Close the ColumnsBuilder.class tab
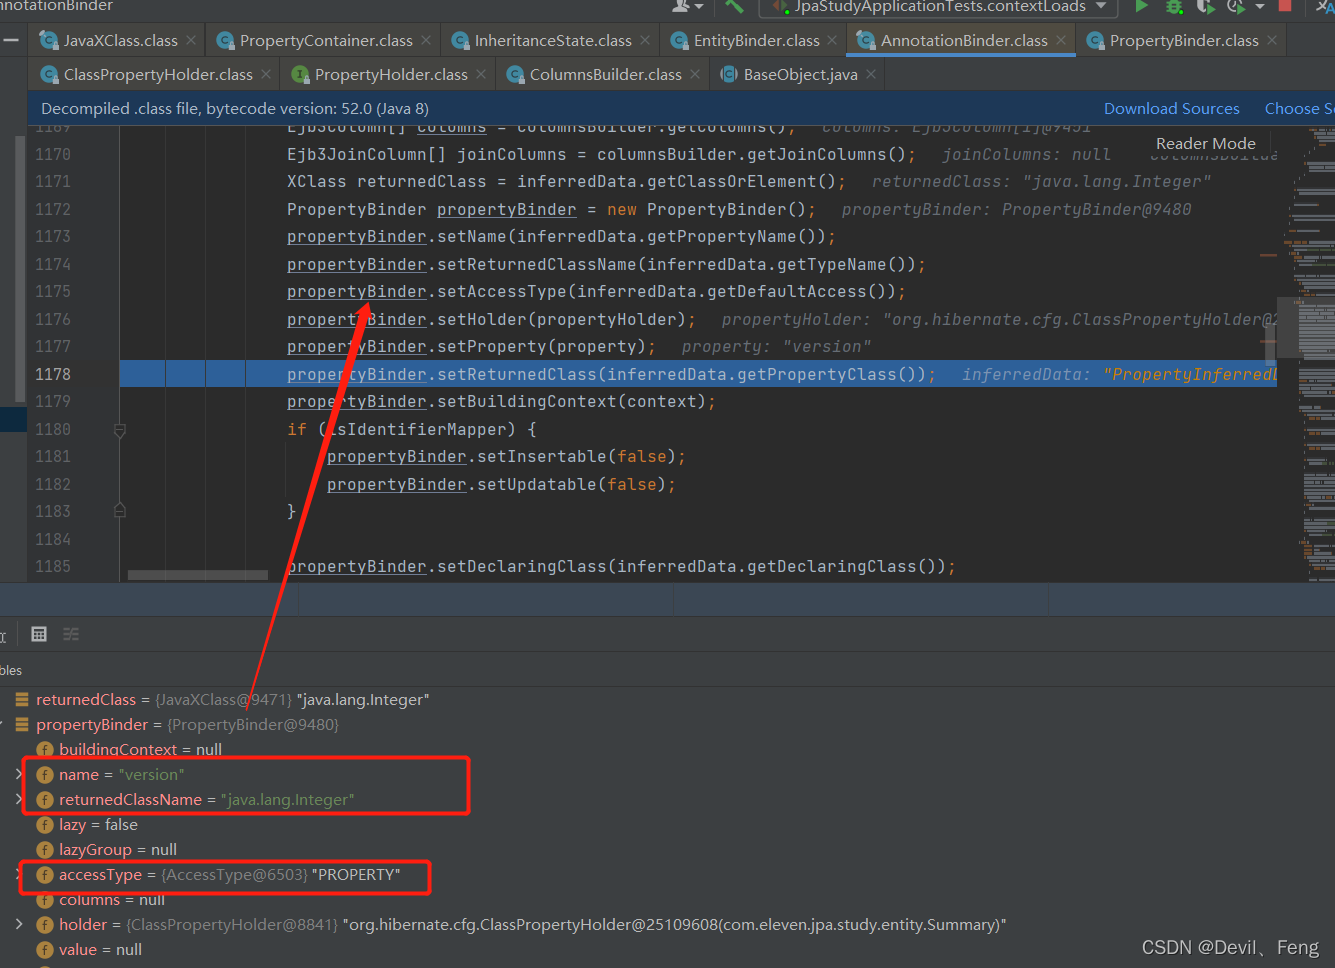Image resolution: width=1335 pixels, height=968 pixels. 695,75
